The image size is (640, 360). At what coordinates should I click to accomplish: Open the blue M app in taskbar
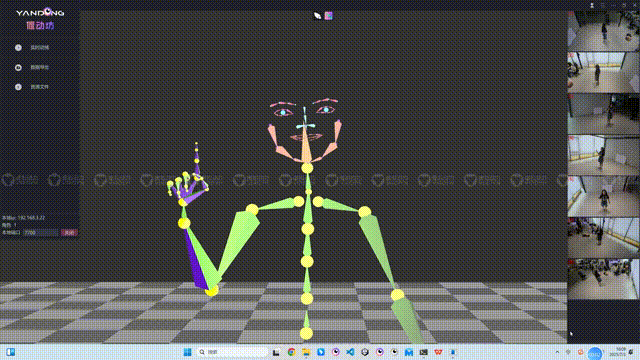click(x=409, y=352)
